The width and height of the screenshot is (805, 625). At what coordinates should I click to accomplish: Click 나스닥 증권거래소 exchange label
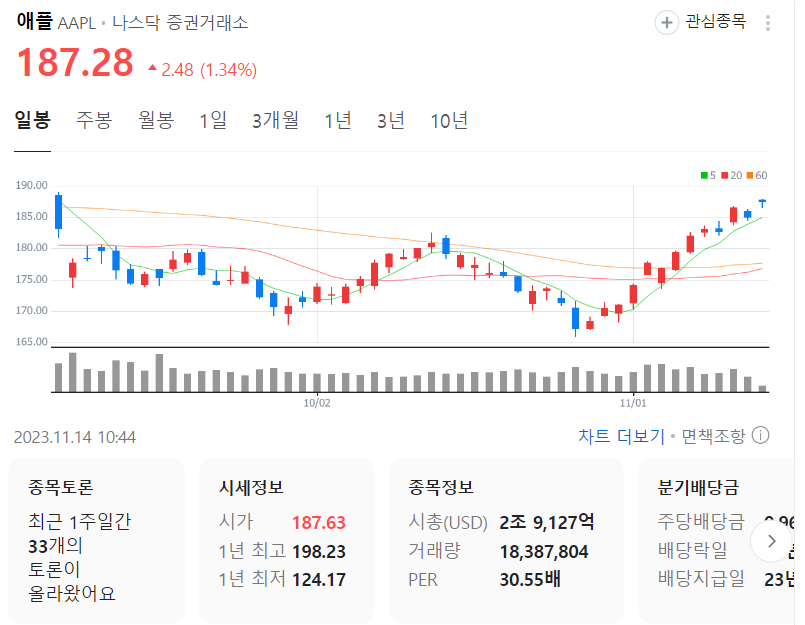point(180,23)
